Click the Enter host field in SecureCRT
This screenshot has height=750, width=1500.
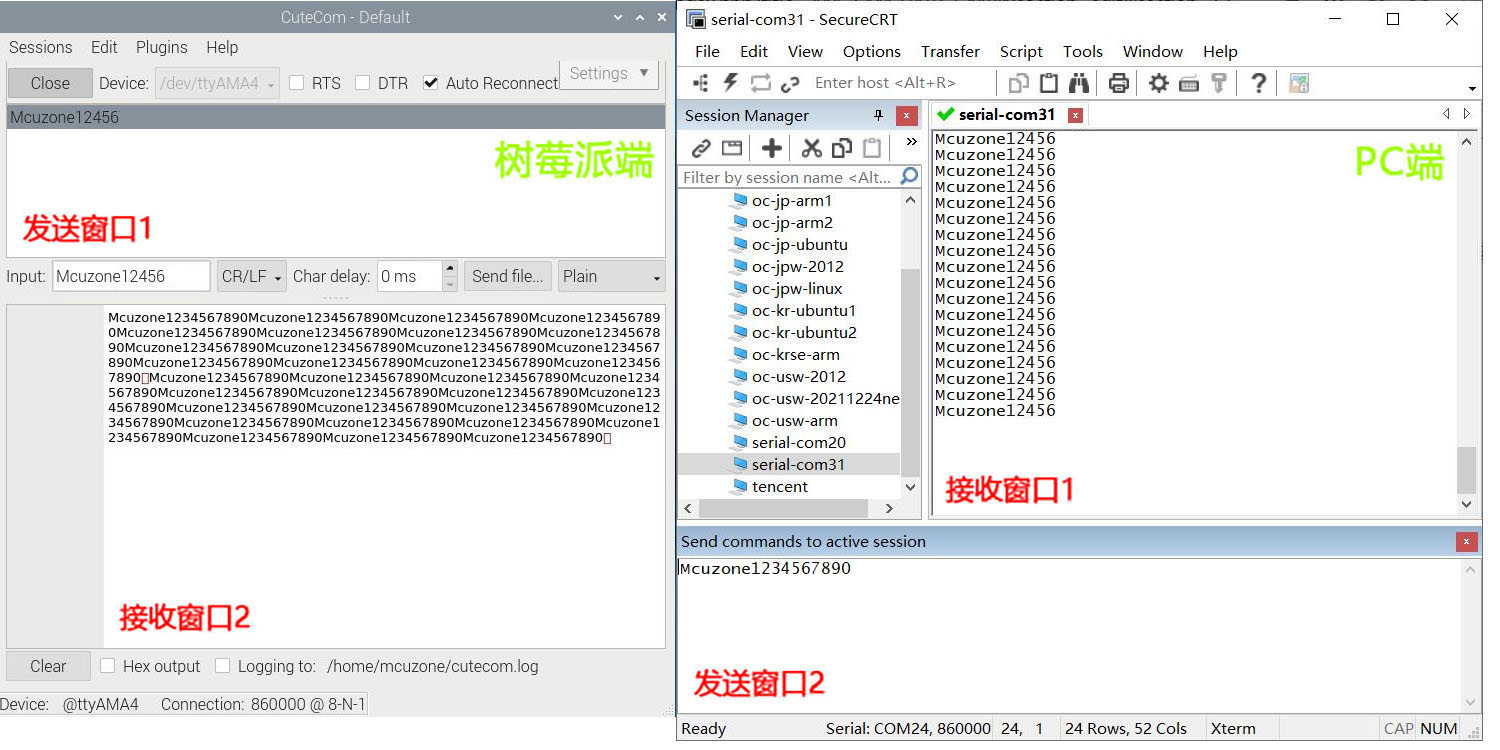point(903,83)
